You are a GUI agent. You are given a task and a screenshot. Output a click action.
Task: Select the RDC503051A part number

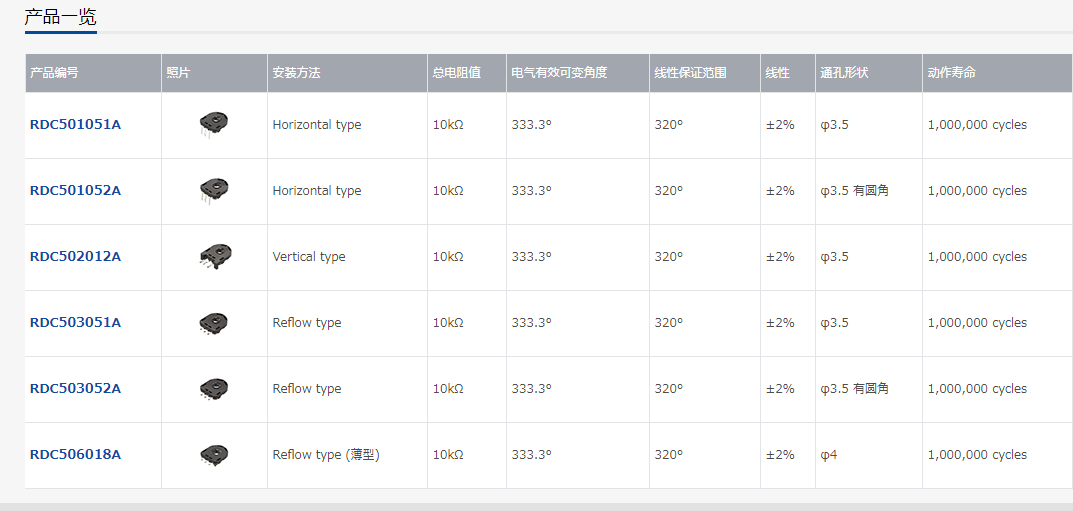pos(75,323)
